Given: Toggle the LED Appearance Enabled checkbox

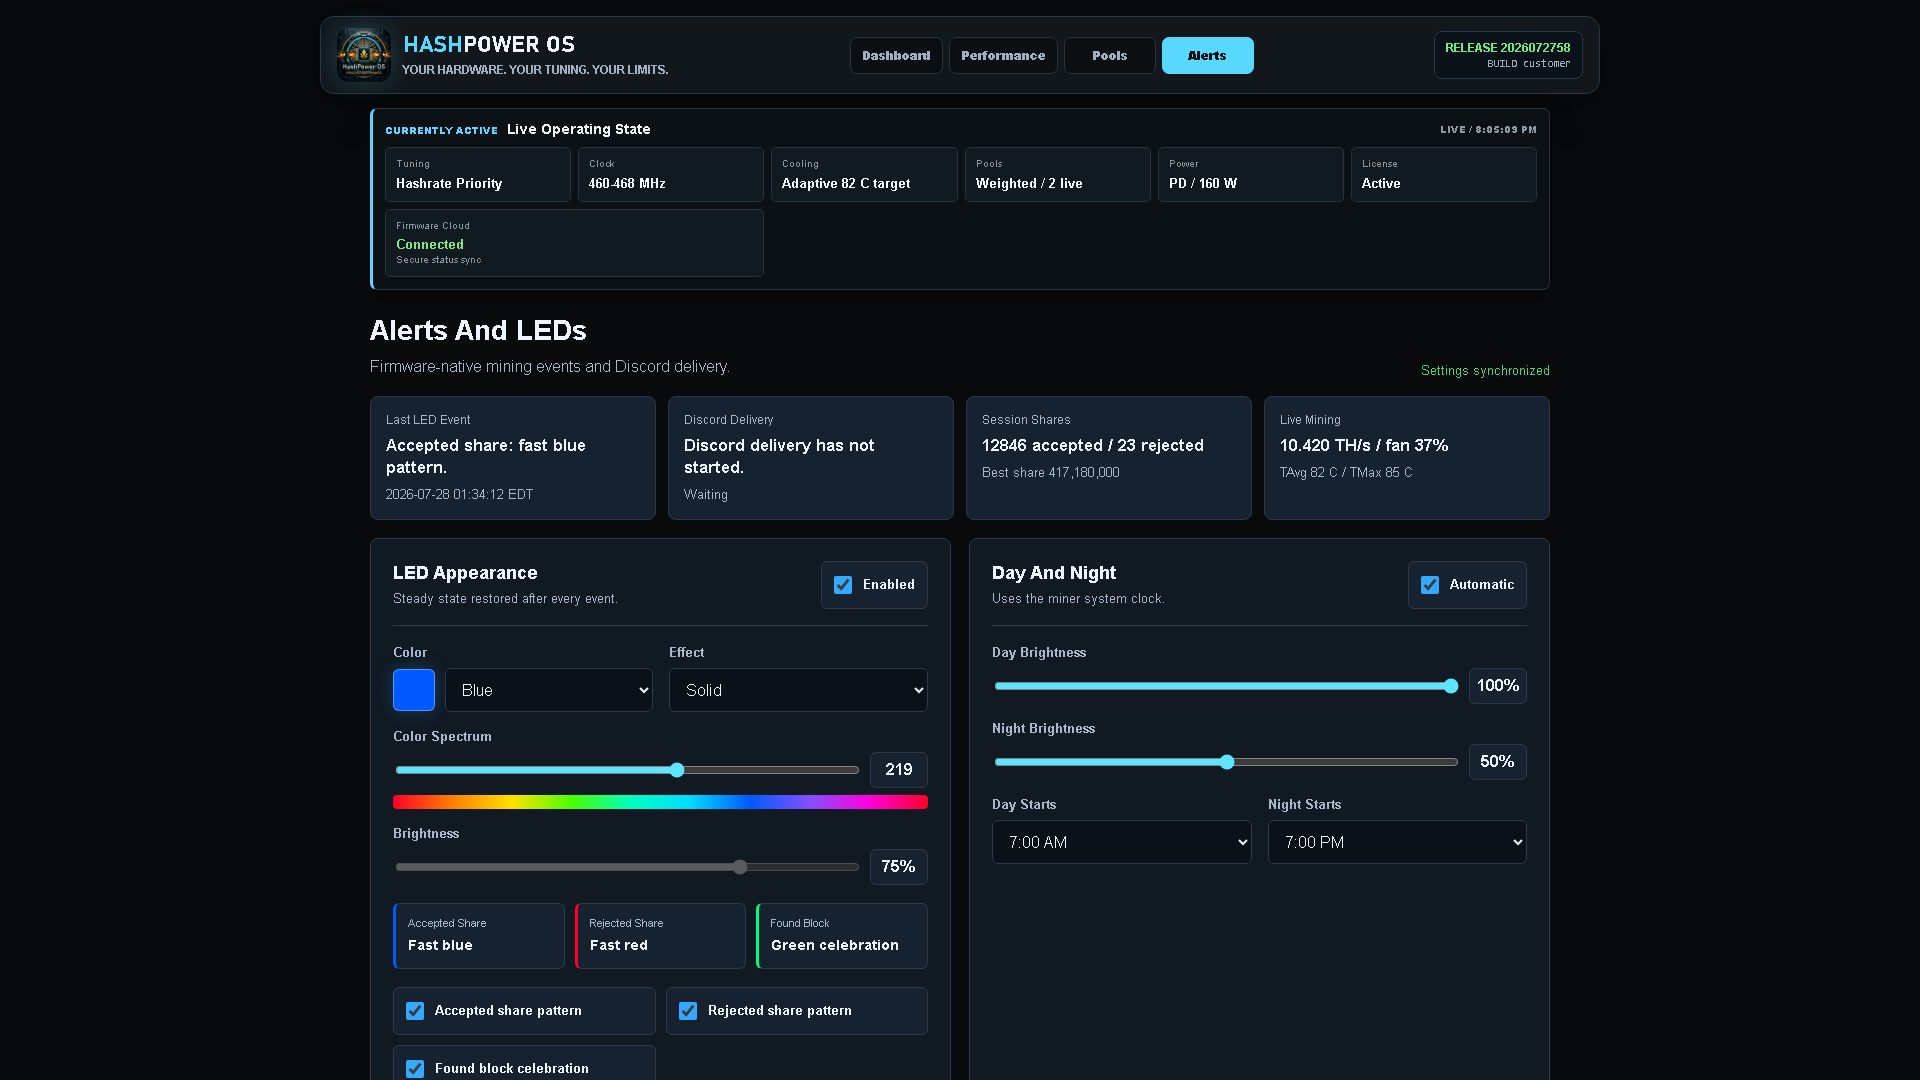Looking at the screenshot, I should click(x=843, y=585).
